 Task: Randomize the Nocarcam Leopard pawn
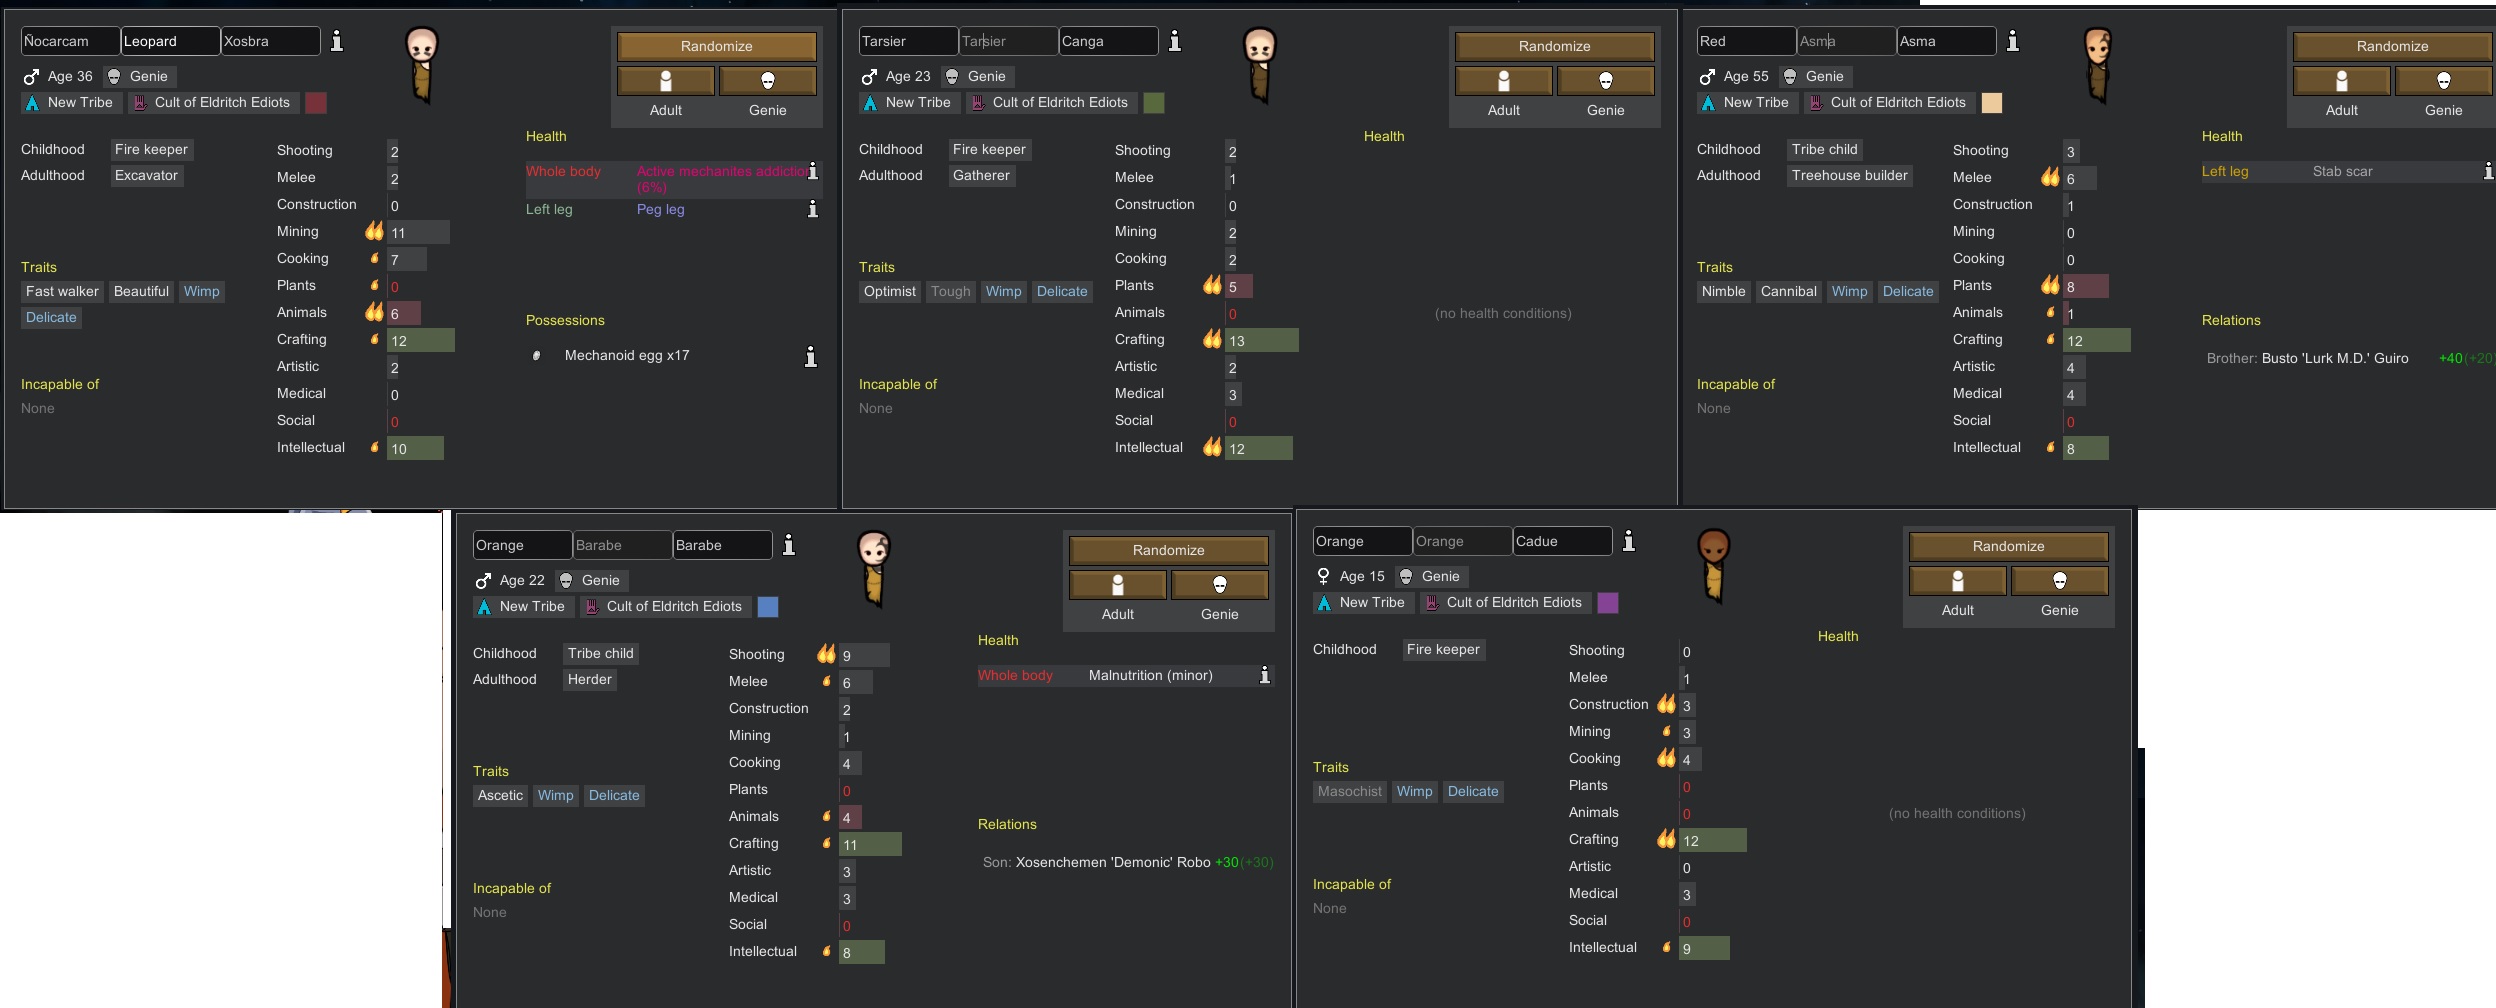click(716, 46)
